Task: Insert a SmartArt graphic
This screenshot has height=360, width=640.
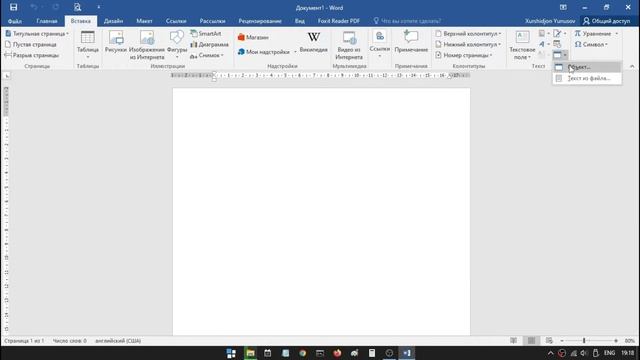Action: [x=206, y=33]
